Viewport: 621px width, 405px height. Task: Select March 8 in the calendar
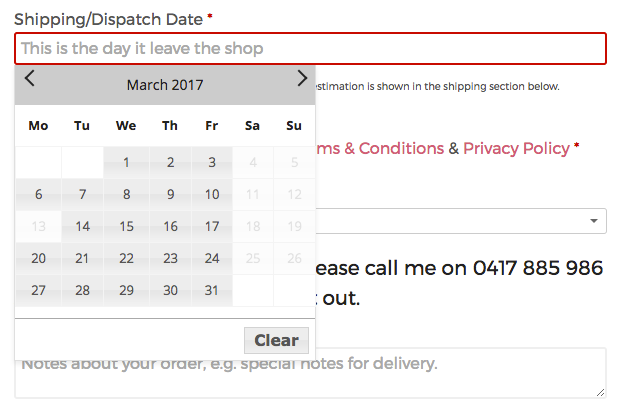point(126,195)
